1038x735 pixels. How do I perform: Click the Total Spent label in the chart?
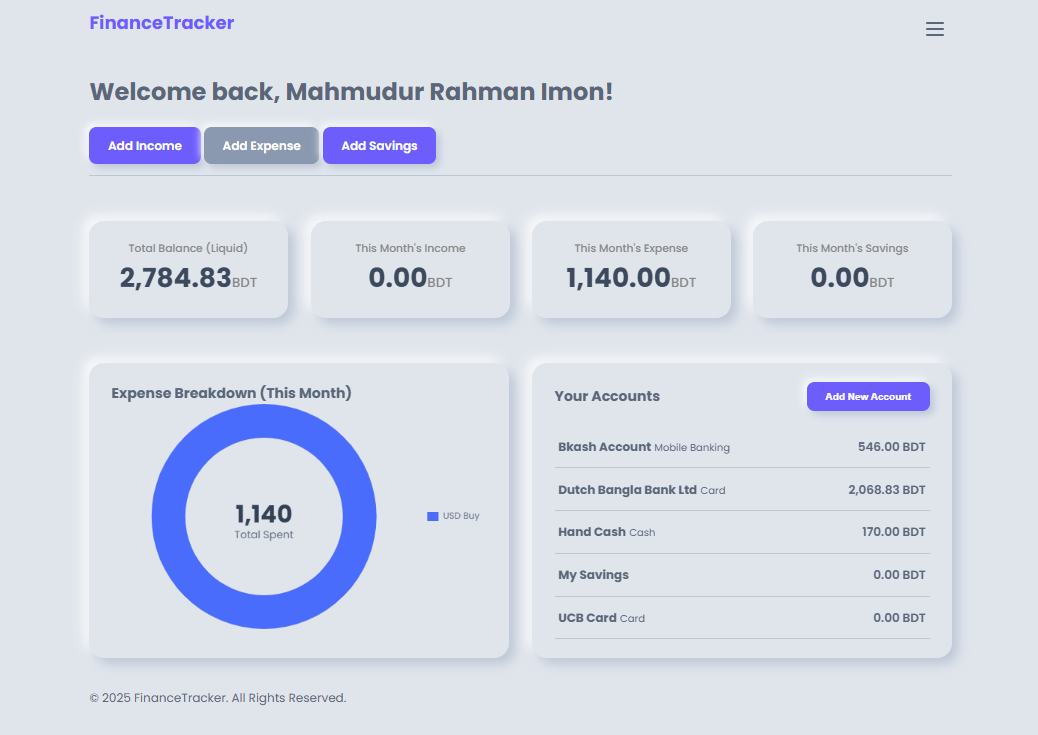(x=263, y=534)
